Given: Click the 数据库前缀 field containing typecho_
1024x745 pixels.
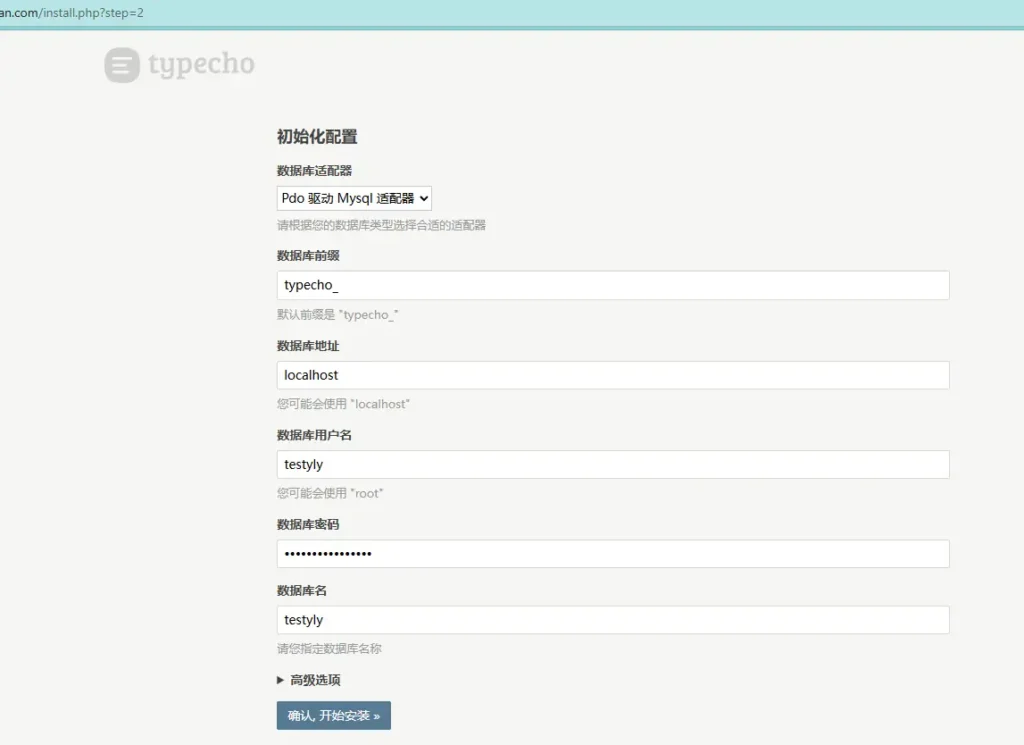Looking at the screenshot, I should [x=612, y=285].
